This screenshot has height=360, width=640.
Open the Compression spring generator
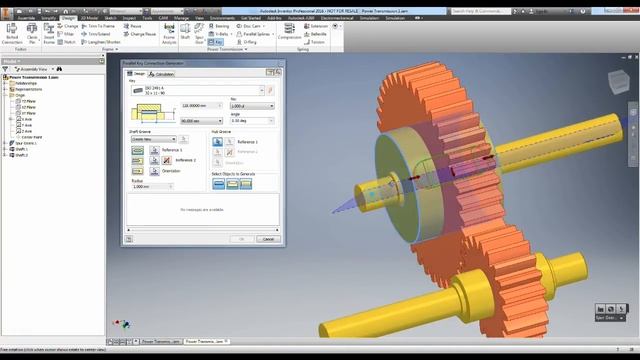(289, 31)
